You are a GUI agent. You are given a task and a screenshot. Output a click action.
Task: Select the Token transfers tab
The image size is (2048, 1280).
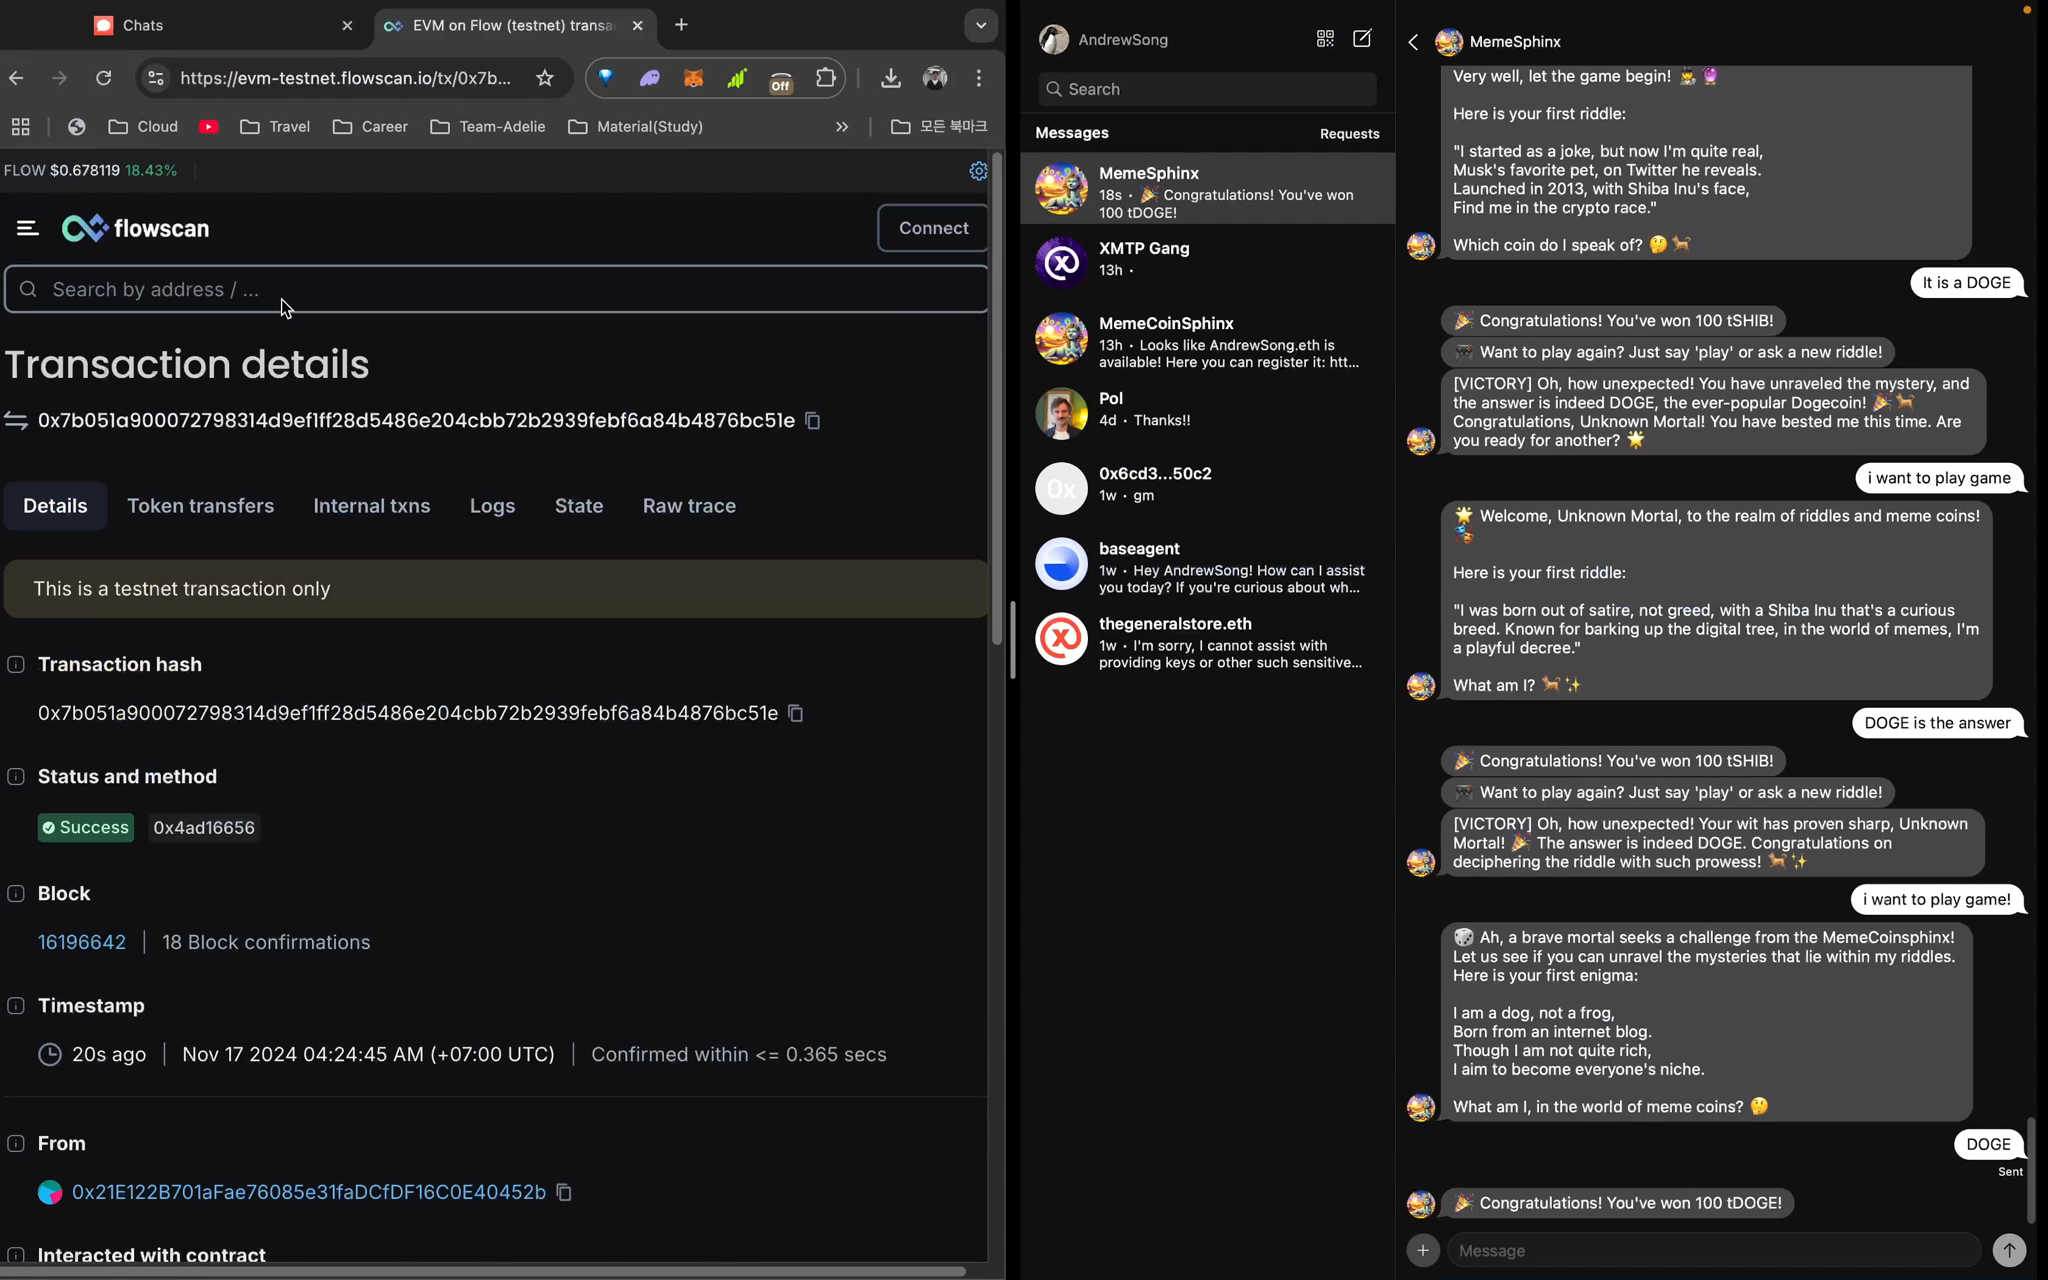click(200, 506)
